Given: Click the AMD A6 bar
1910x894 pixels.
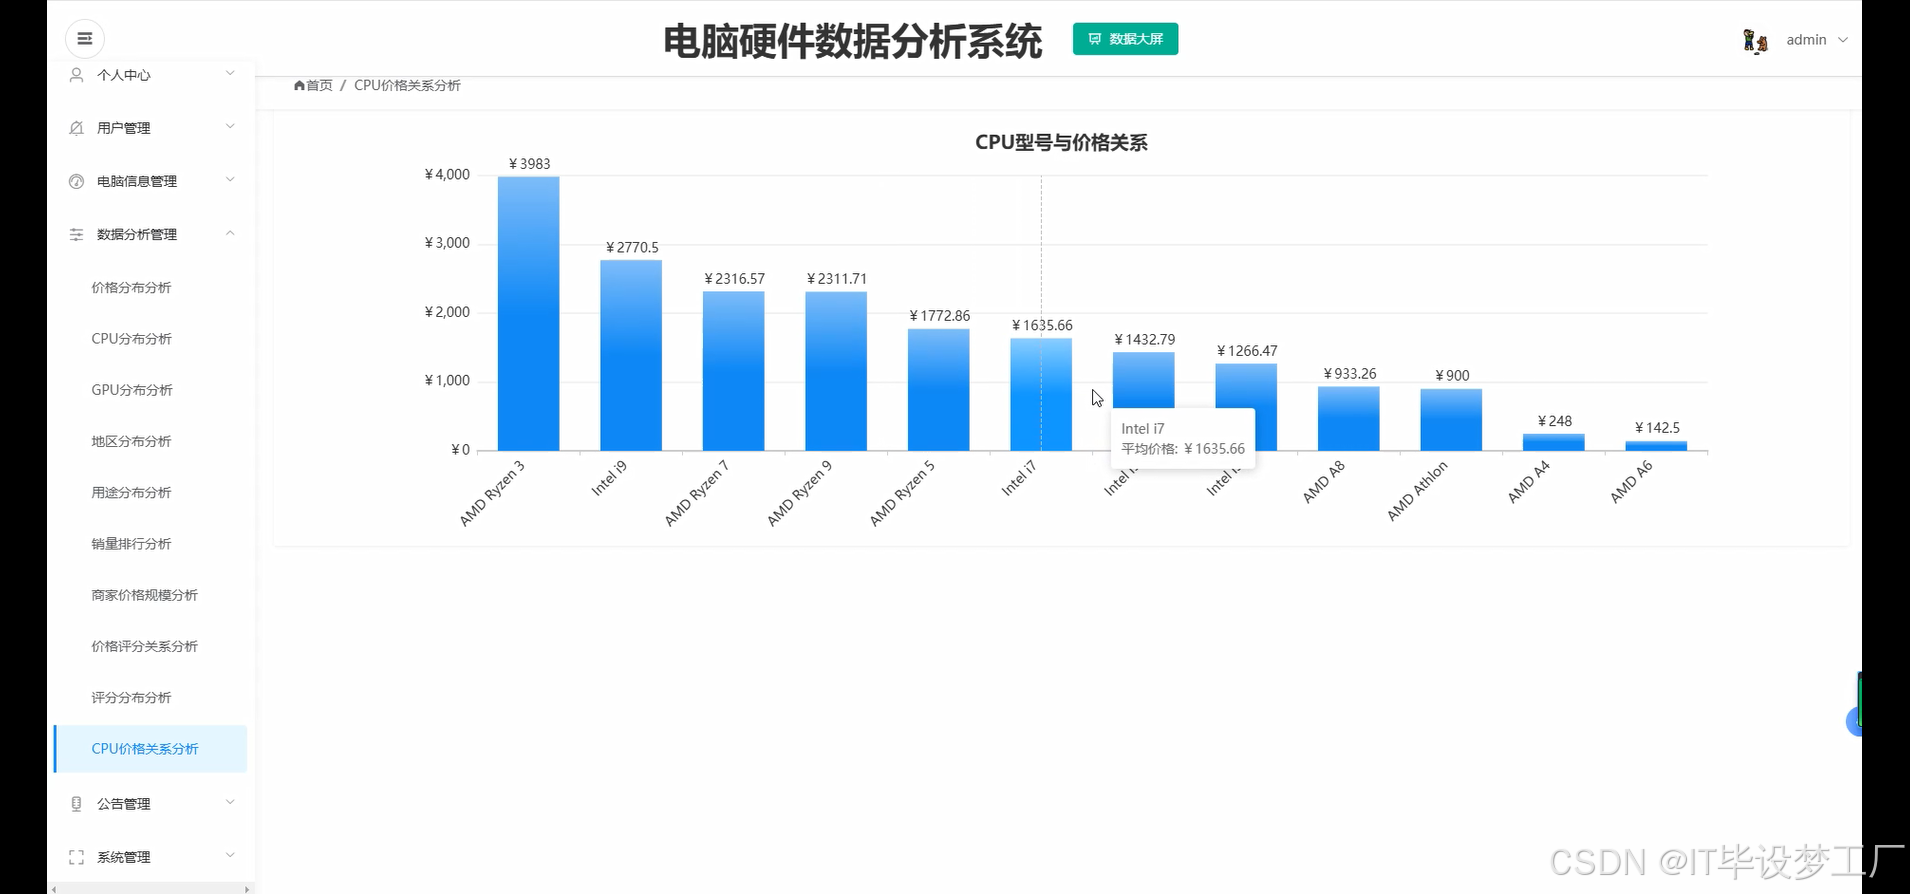Looking at the screenshot, I should [1656, 446].
